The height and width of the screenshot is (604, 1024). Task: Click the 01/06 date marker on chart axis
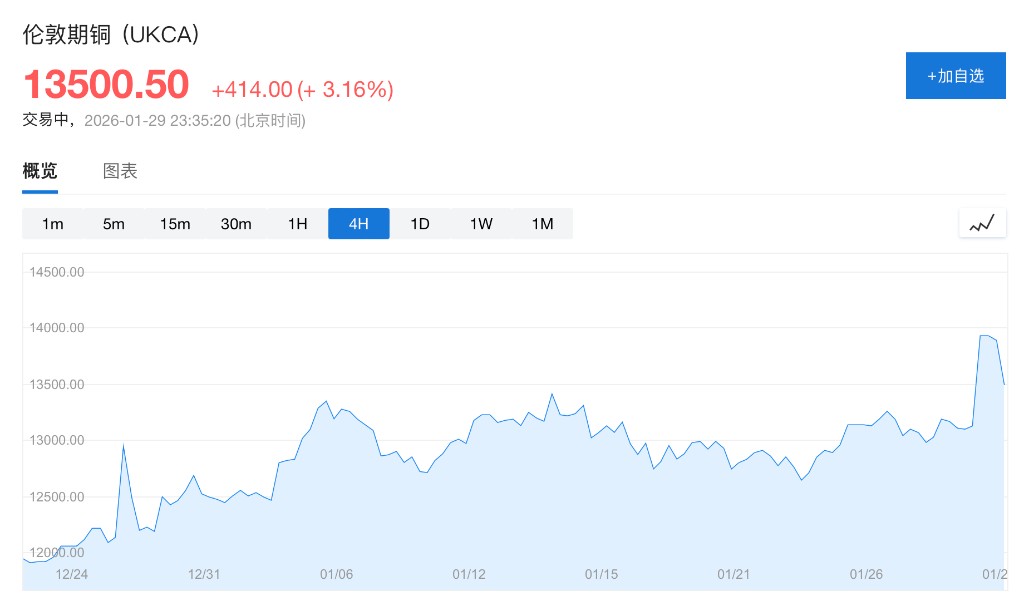[x=336, y=575]
